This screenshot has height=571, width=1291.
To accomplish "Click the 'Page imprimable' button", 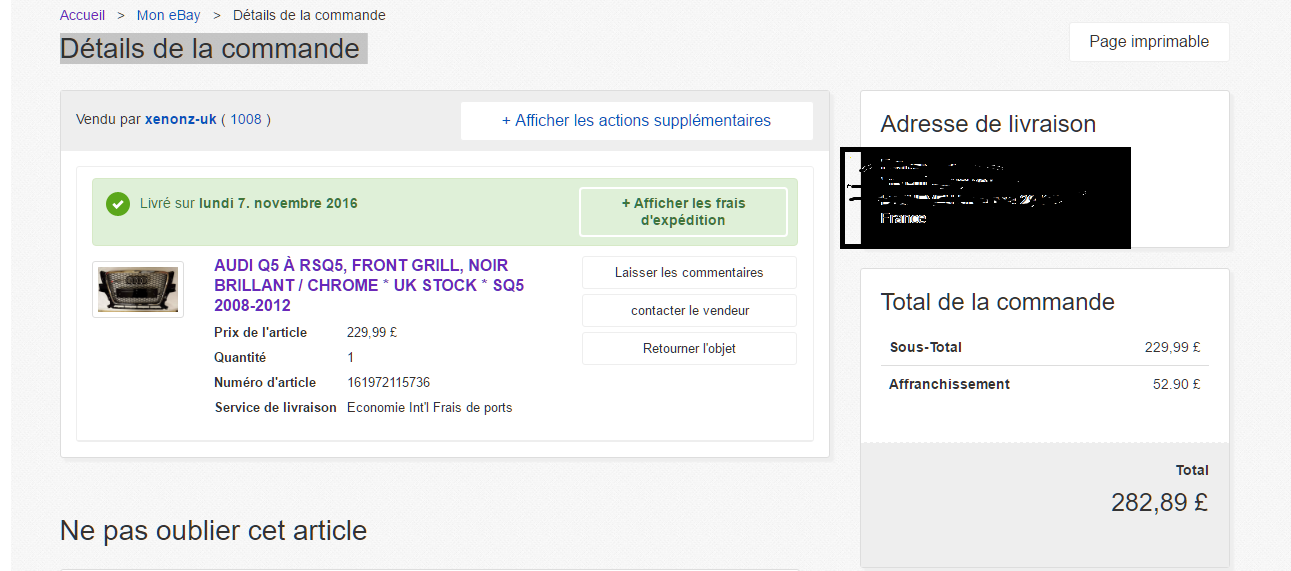I will (1149, 42).
